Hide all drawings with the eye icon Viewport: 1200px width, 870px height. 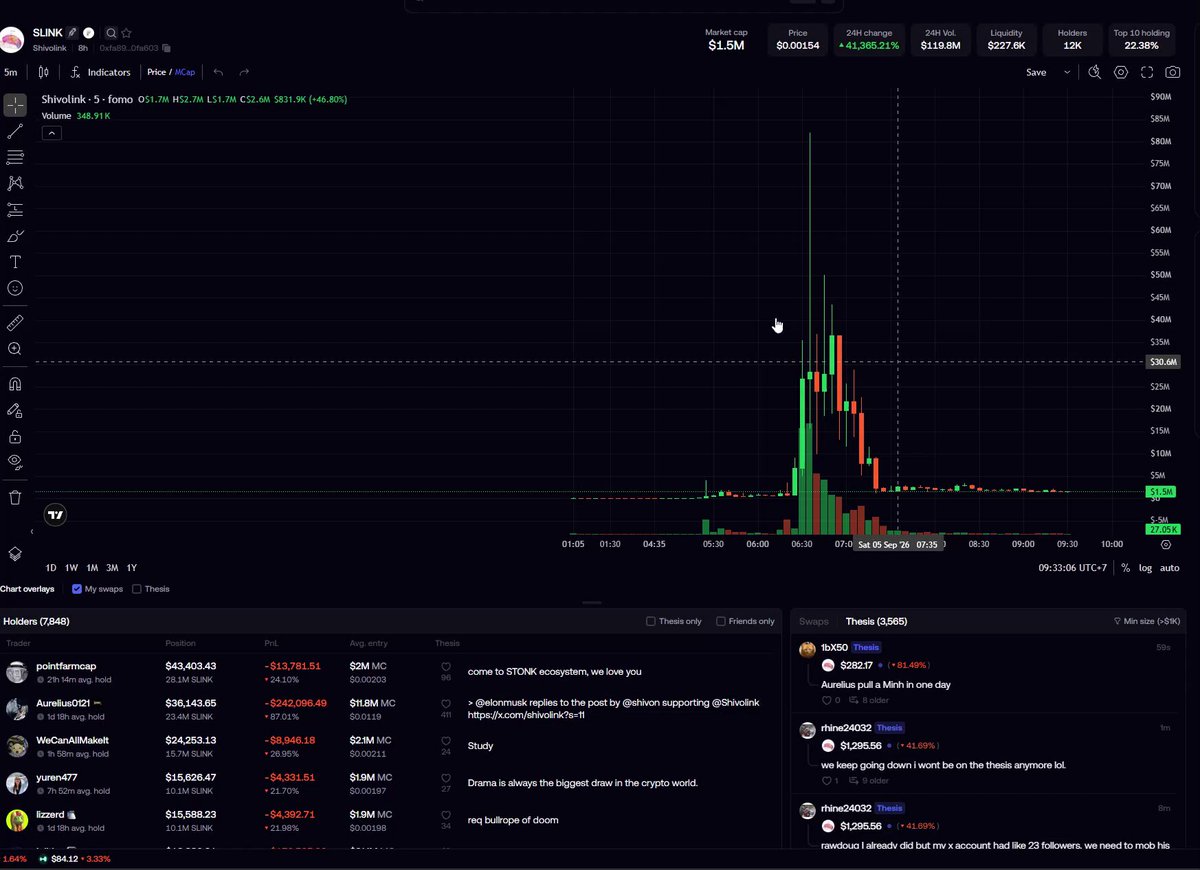coord(15,462)
